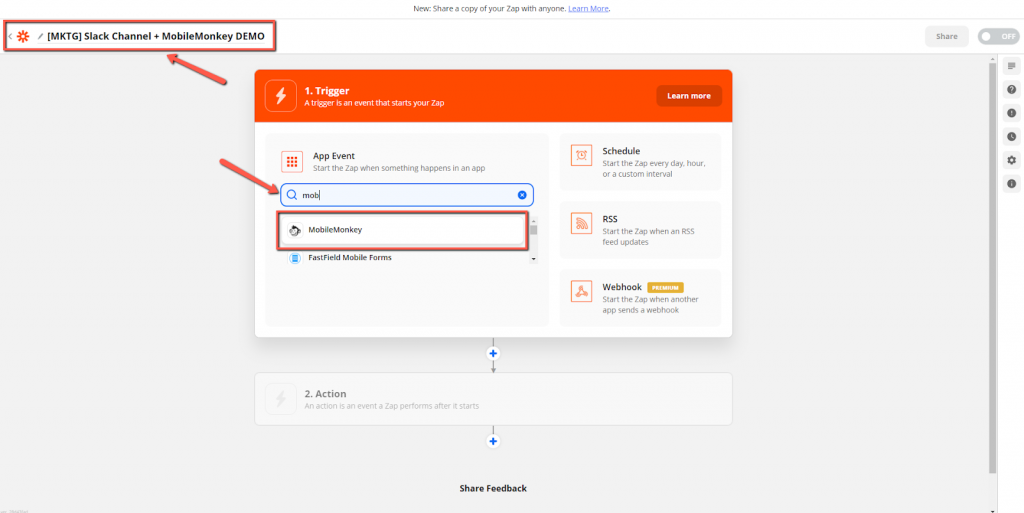Open the Learn More link in top banner
This screenshot has width=1024, height=513.
point(588,8)
